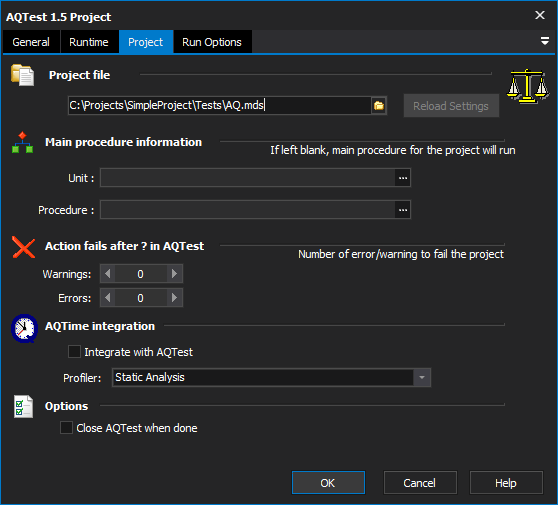
Task: Open Procedure ellipsis browse button
Action: click(x=403, y=210)
